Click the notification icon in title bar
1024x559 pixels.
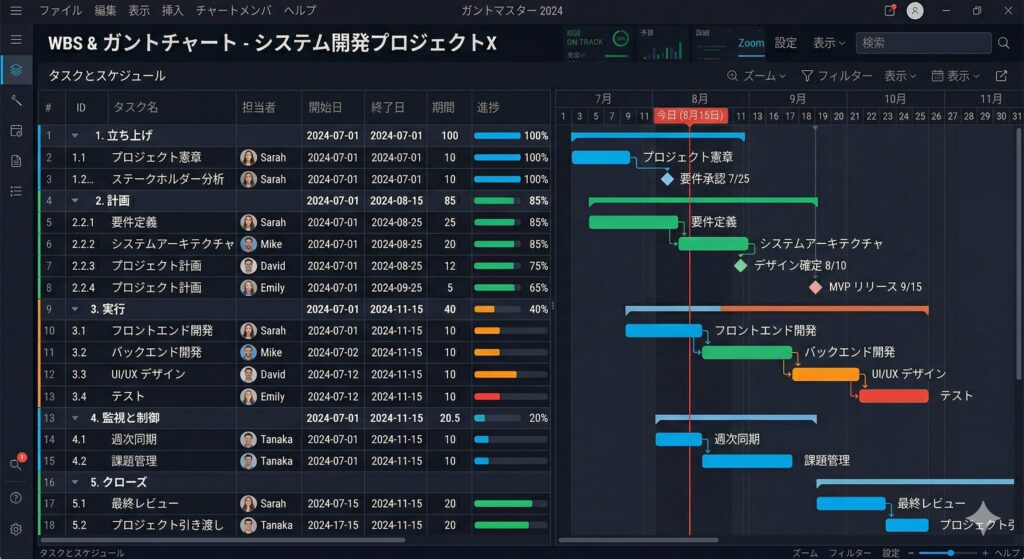pos(889,10)
